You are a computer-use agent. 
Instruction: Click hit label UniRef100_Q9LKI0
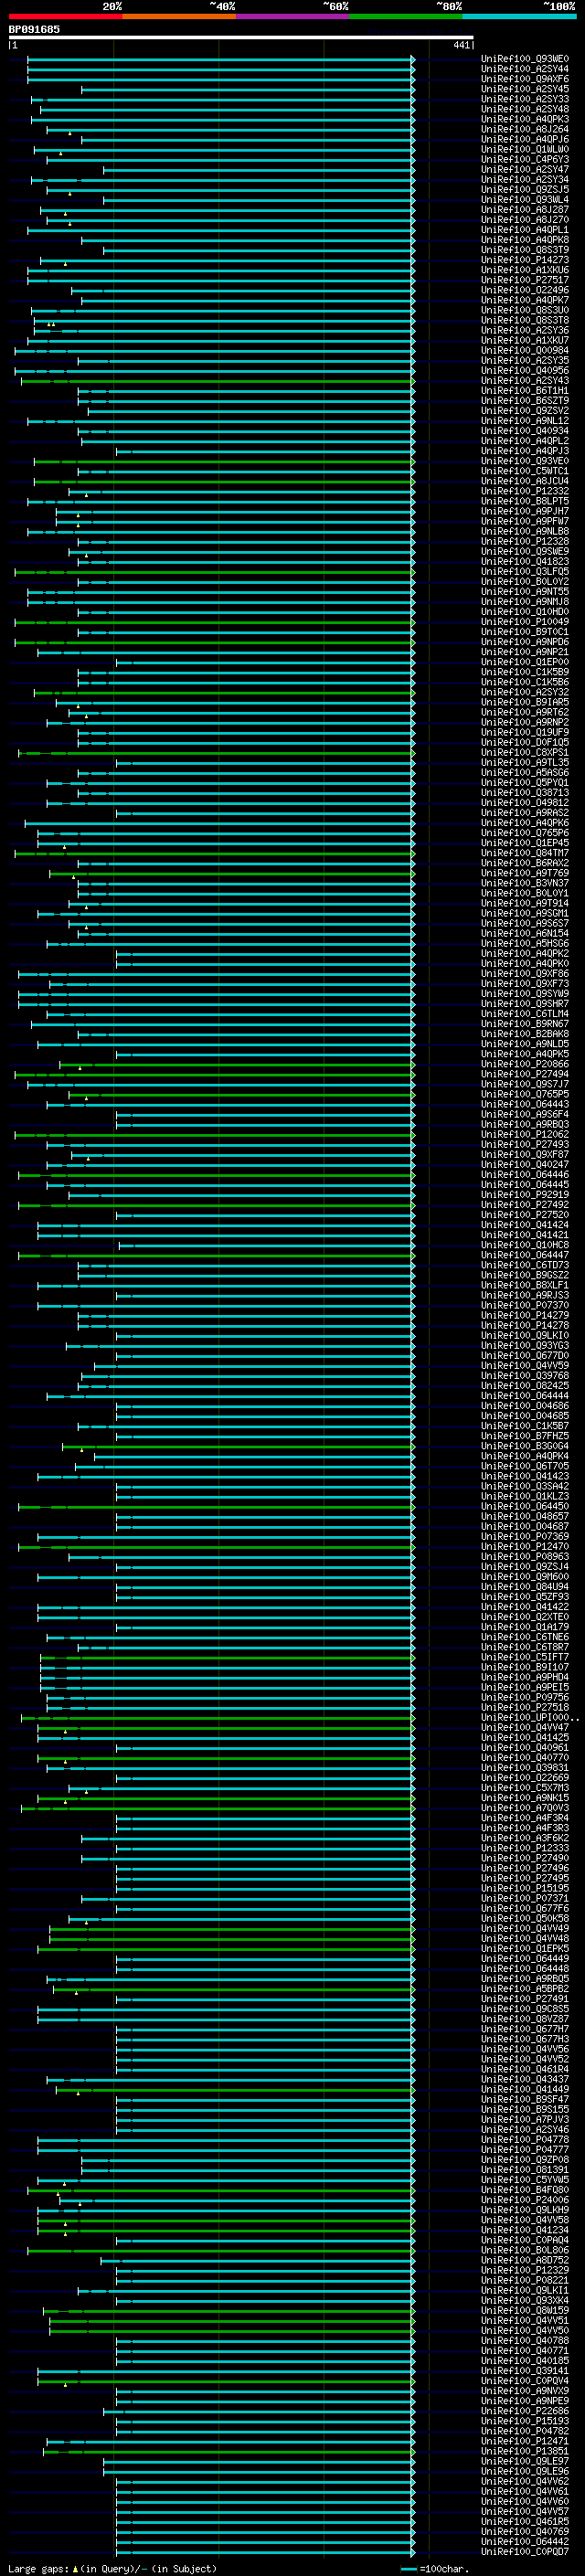point(525,1335)
